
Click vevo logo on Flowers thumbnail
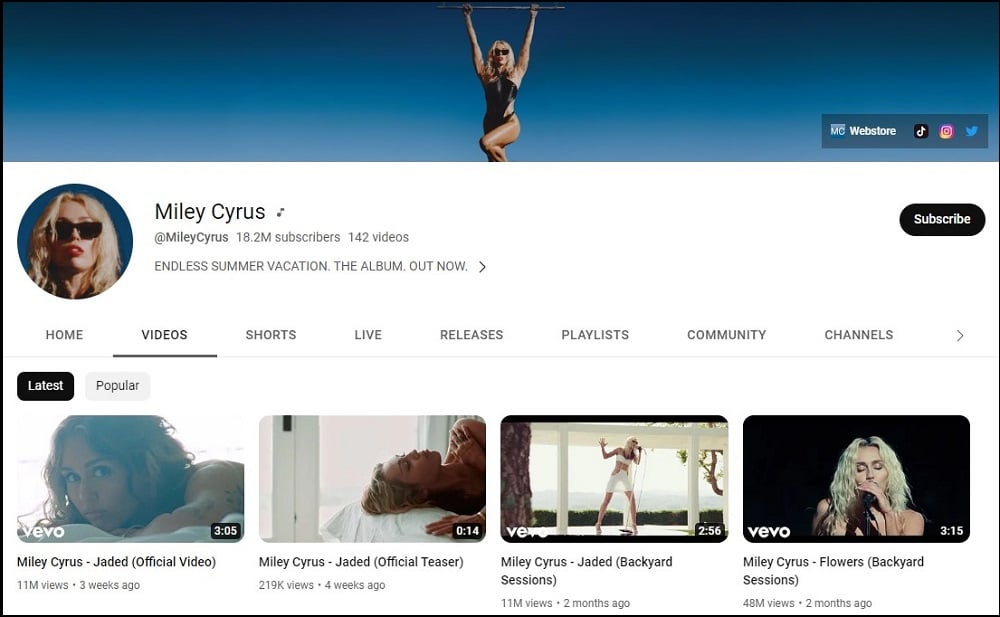pyautogui.click(x=768, y=532)
